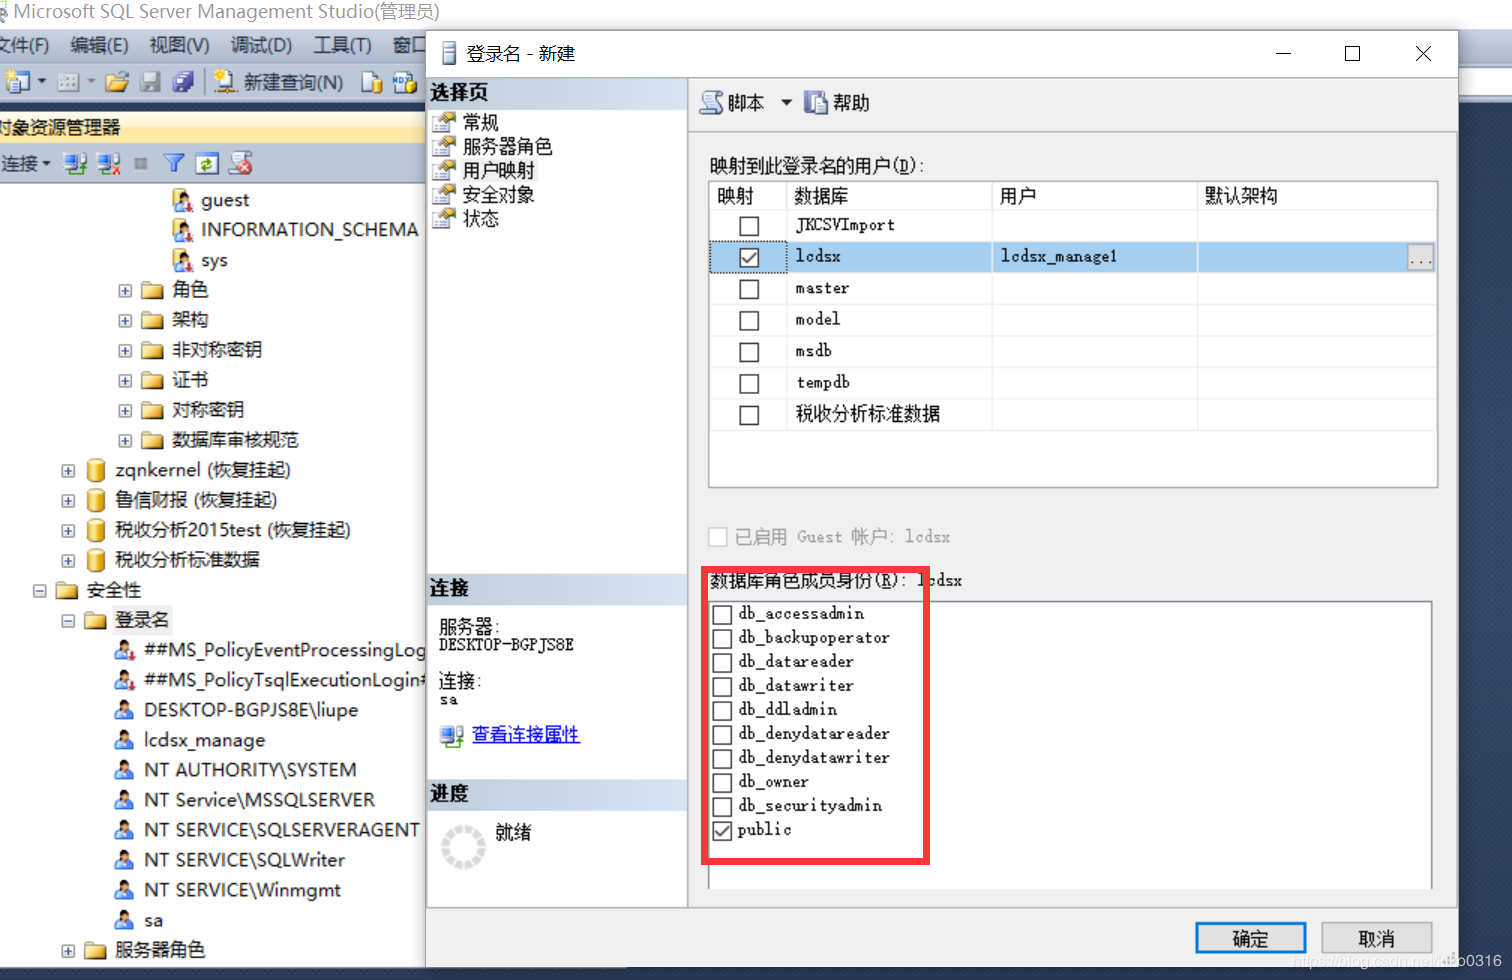Enable the db_datareader role checkbox
Image resolution: width=1512 pixels, height=980 pixels.
click(x=722, y=662)
